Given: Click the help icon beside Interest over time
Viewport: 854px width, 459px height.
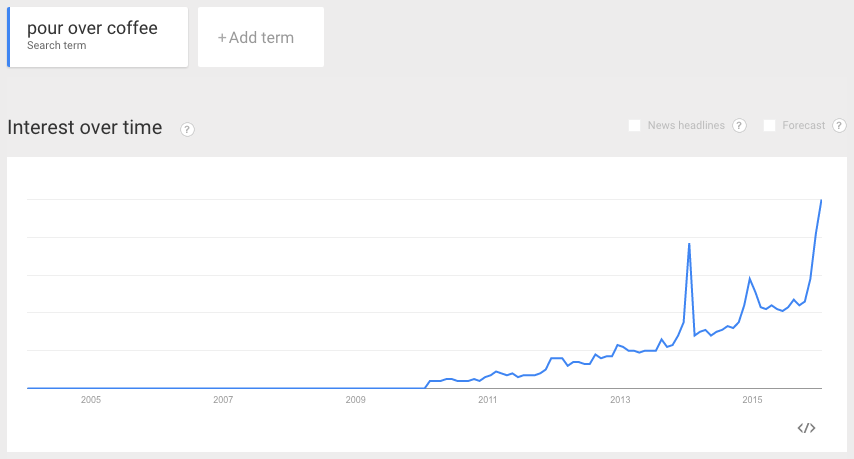Looking at the screenshot, I should click(187, 130).
